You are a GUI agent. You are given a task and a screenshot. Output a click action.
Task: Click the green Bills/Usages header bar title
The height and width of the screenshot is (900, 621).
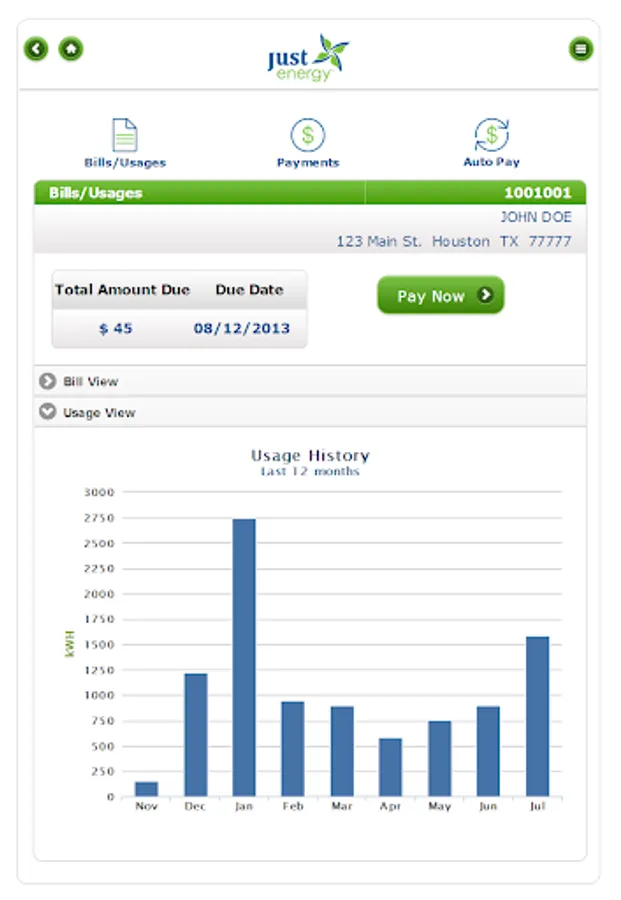(96, 193)
